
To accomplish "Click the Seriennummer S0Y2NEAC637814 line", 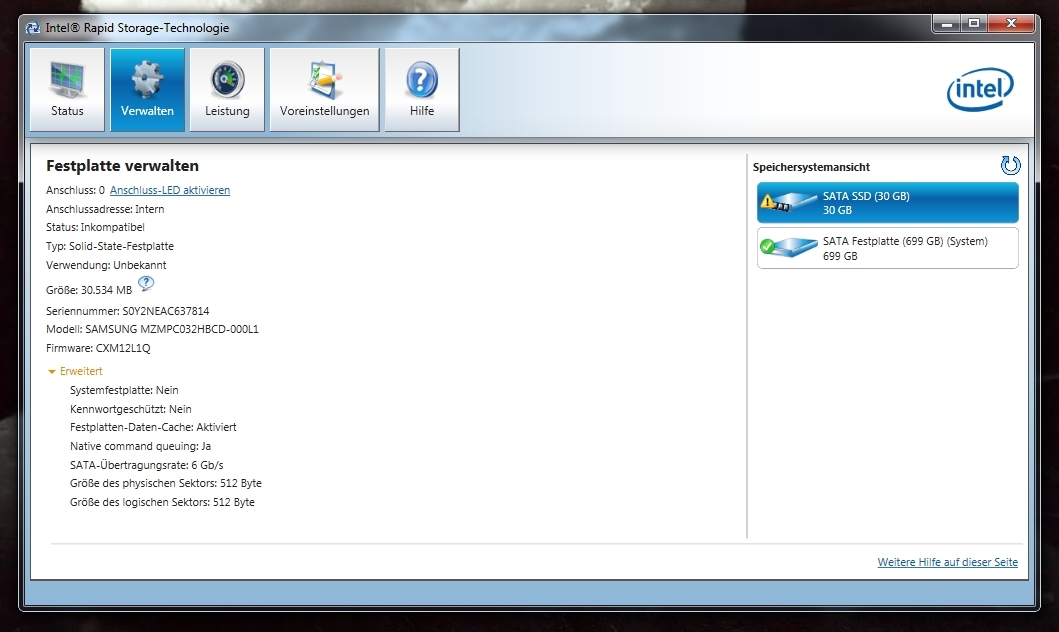I will 128,311.
